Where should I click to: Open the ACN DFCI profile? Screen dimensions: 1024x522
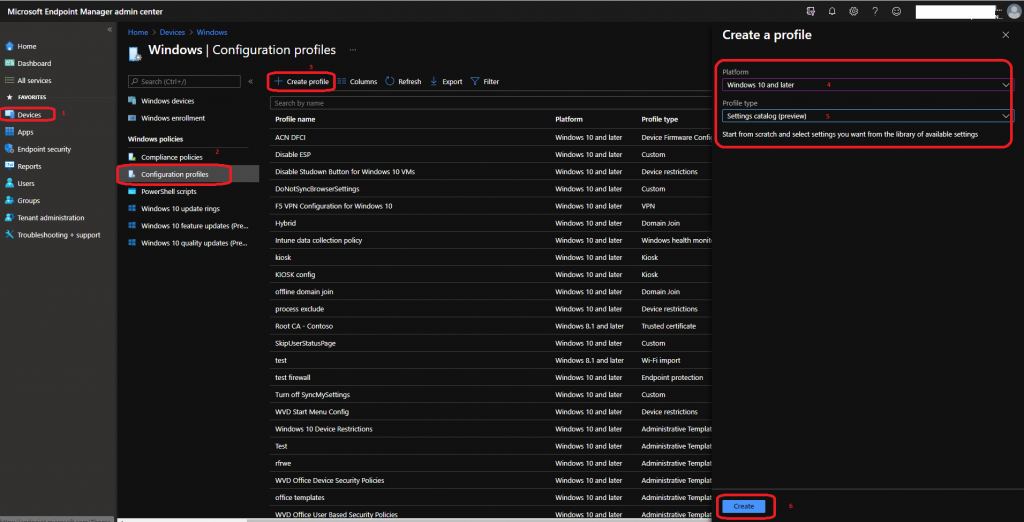point(290,137)
